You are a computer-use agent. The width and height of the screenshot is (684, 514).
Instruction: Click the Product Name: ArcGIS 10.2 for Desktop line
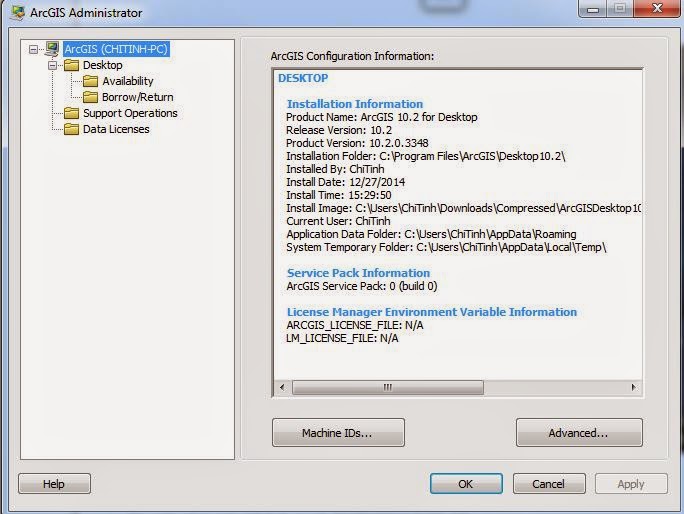382,117
